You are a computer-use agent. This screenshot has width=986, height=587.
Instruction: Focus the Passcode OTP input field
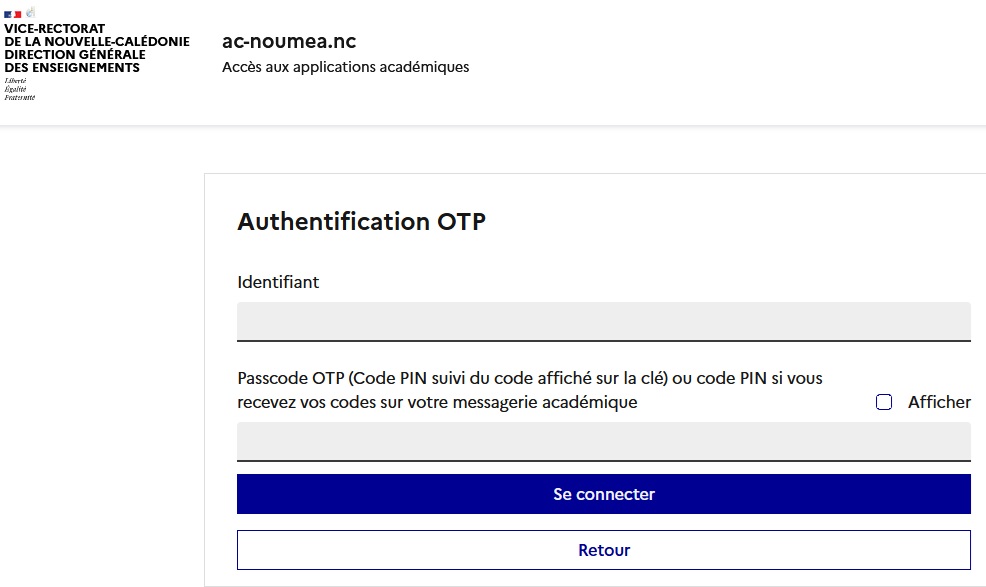point(603,441)
